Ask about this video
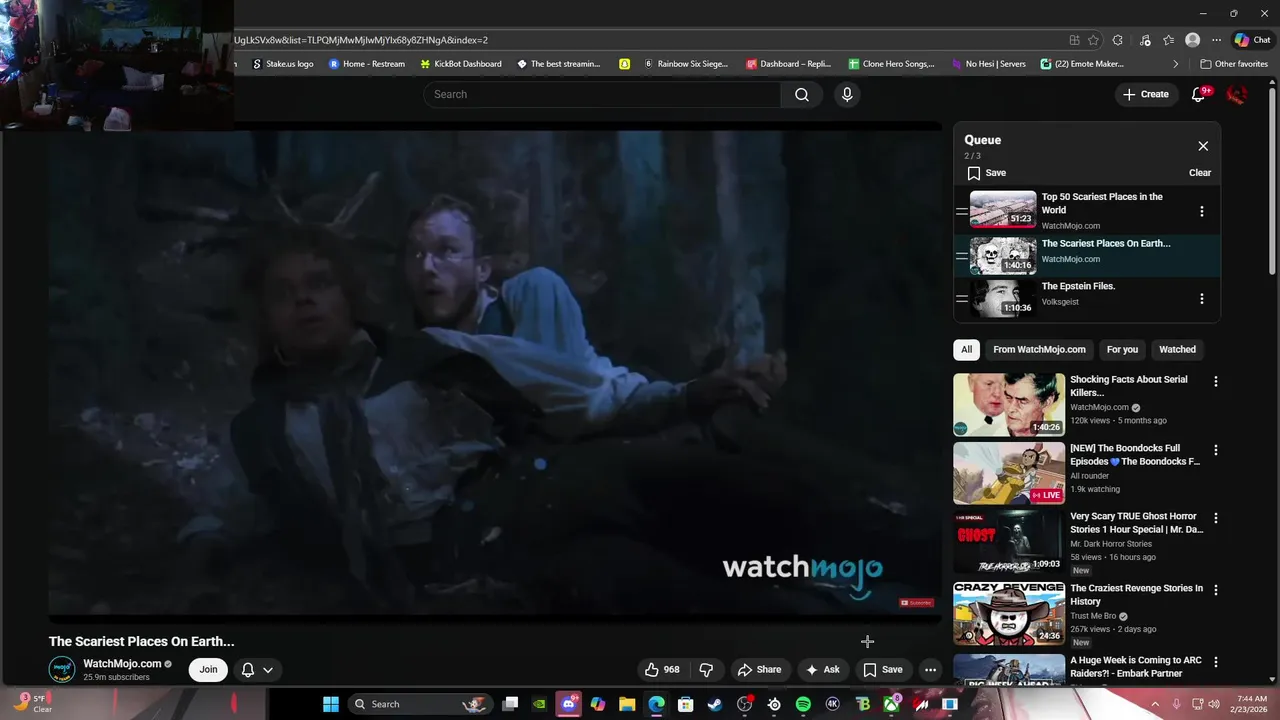This screenshot has width=1280, height=720. point(823,670)
